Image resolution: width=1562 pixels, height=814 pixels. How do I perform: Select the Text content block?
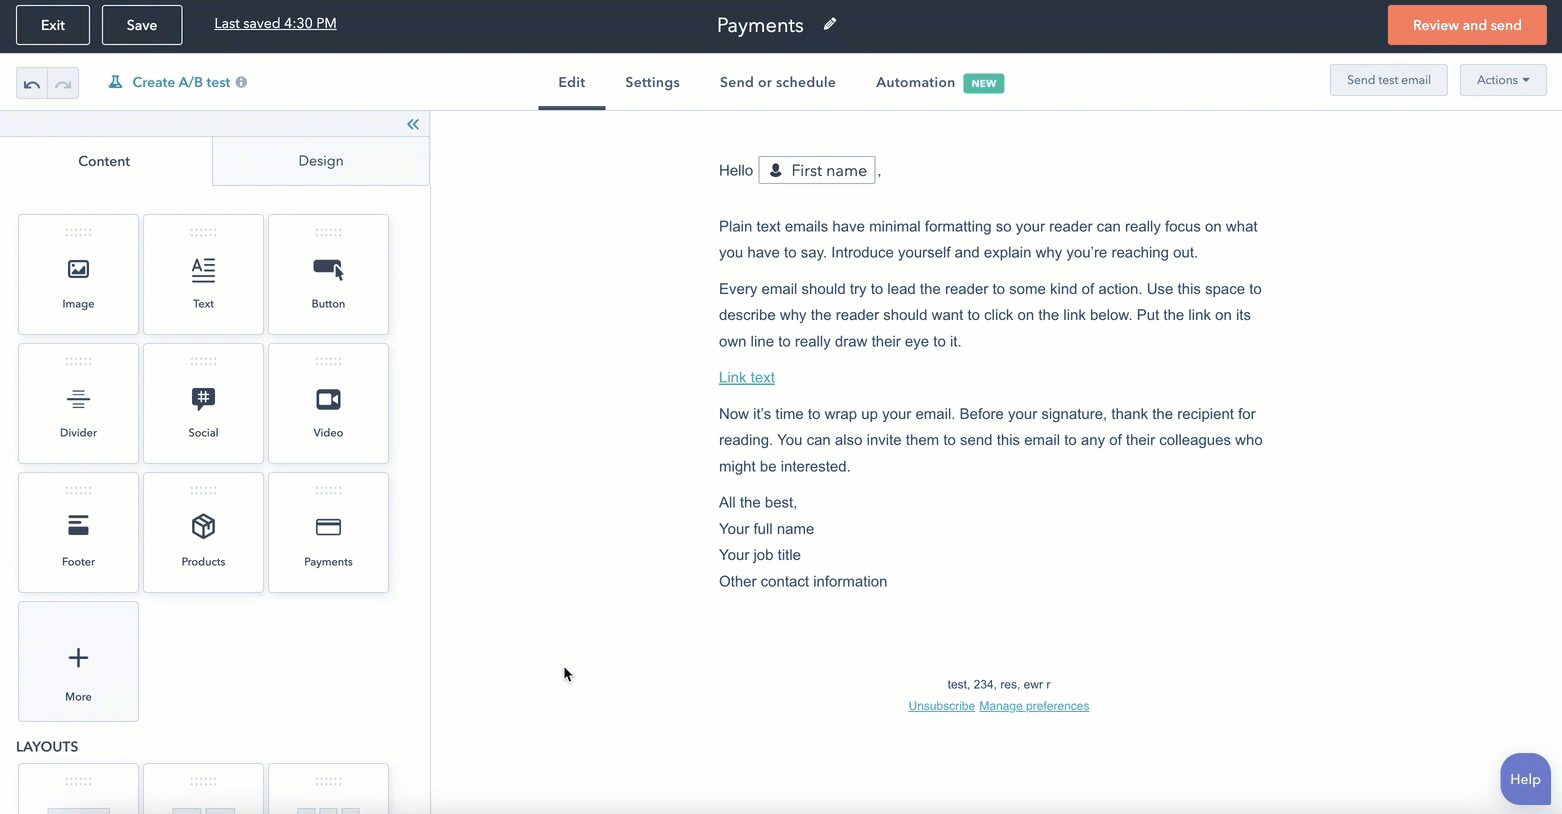(x=203, y=275)
